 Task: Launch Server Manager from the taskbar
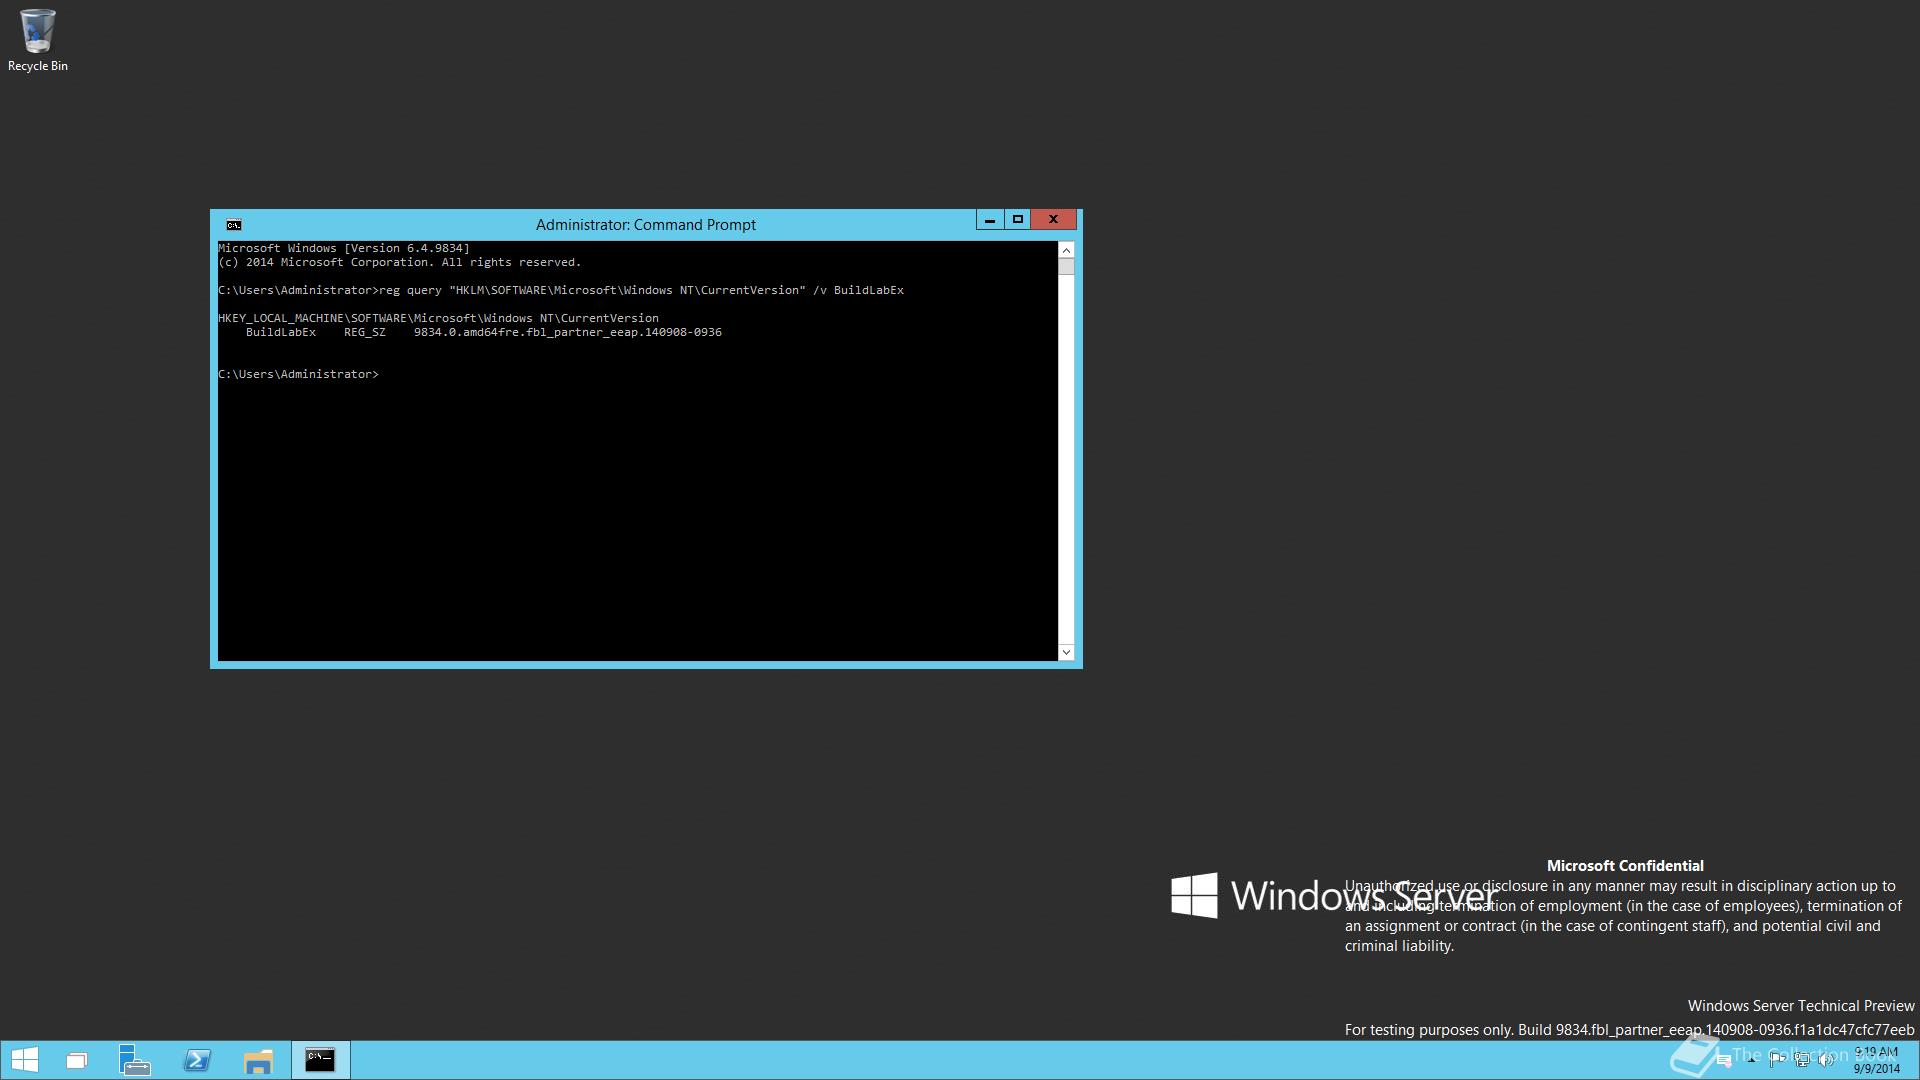pos(134,1060)
